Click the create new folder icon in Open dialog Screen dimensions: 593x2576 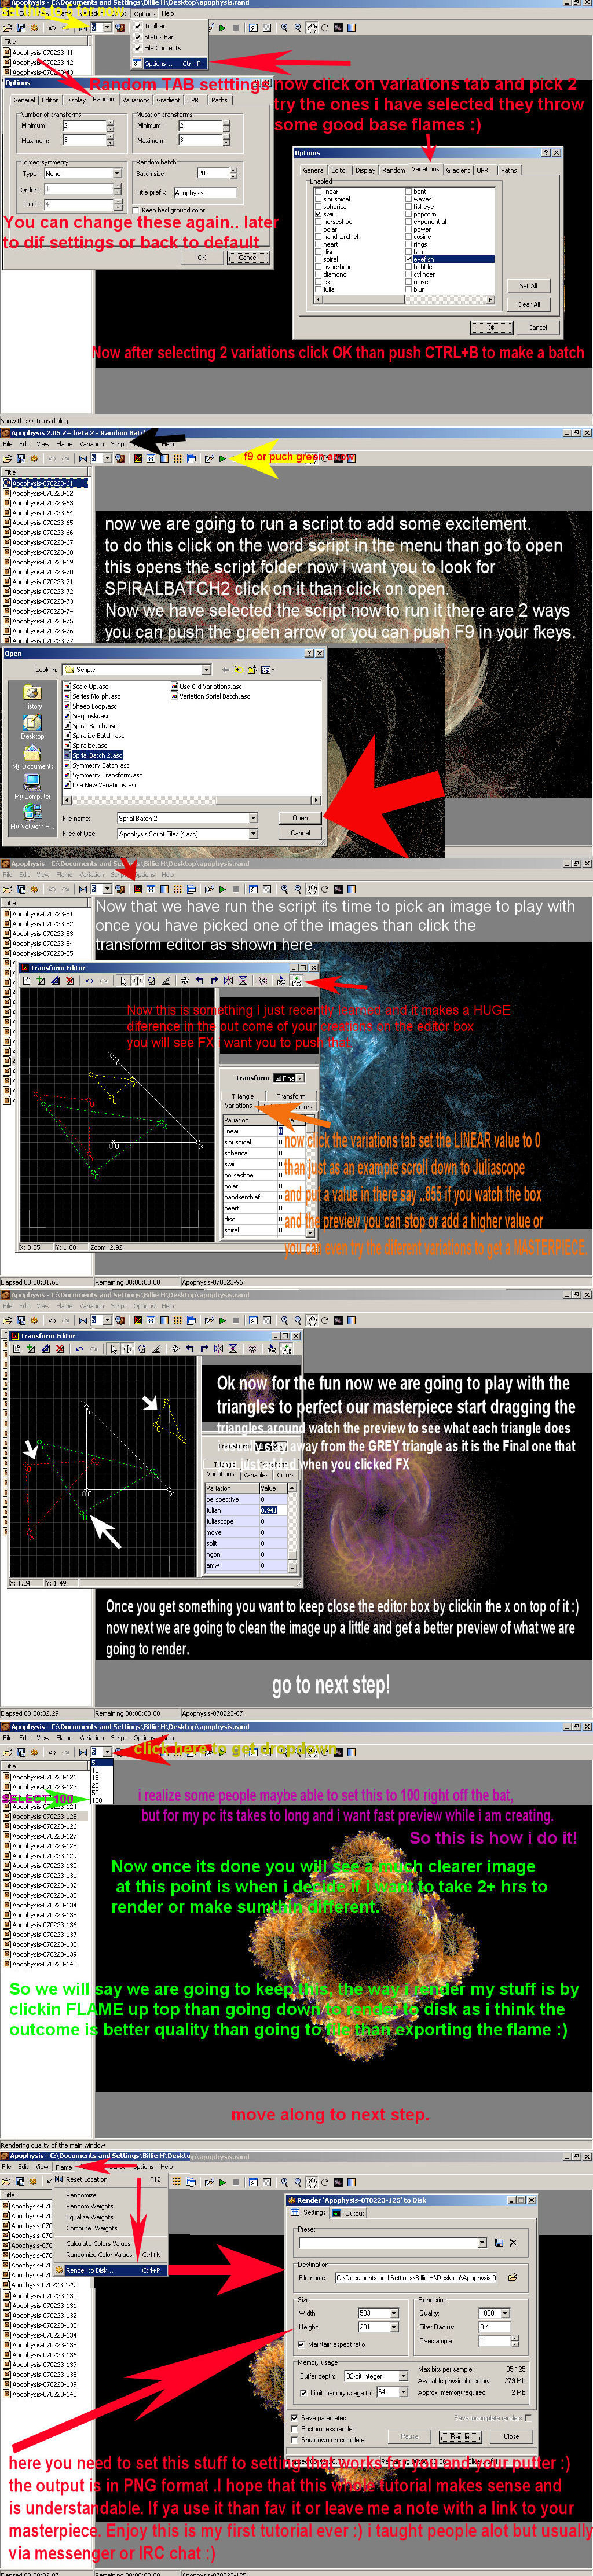254,670
